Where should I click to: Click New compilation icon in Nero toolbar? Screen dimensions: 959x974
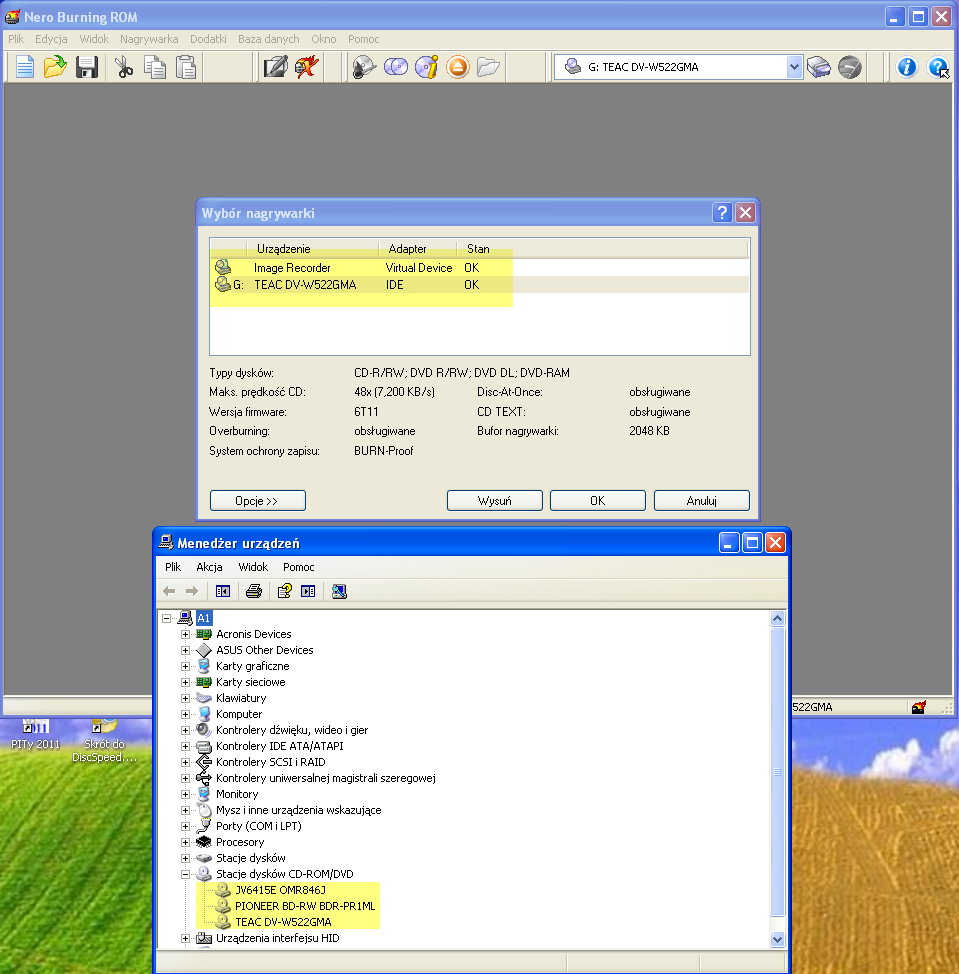(x=24, y=67)
